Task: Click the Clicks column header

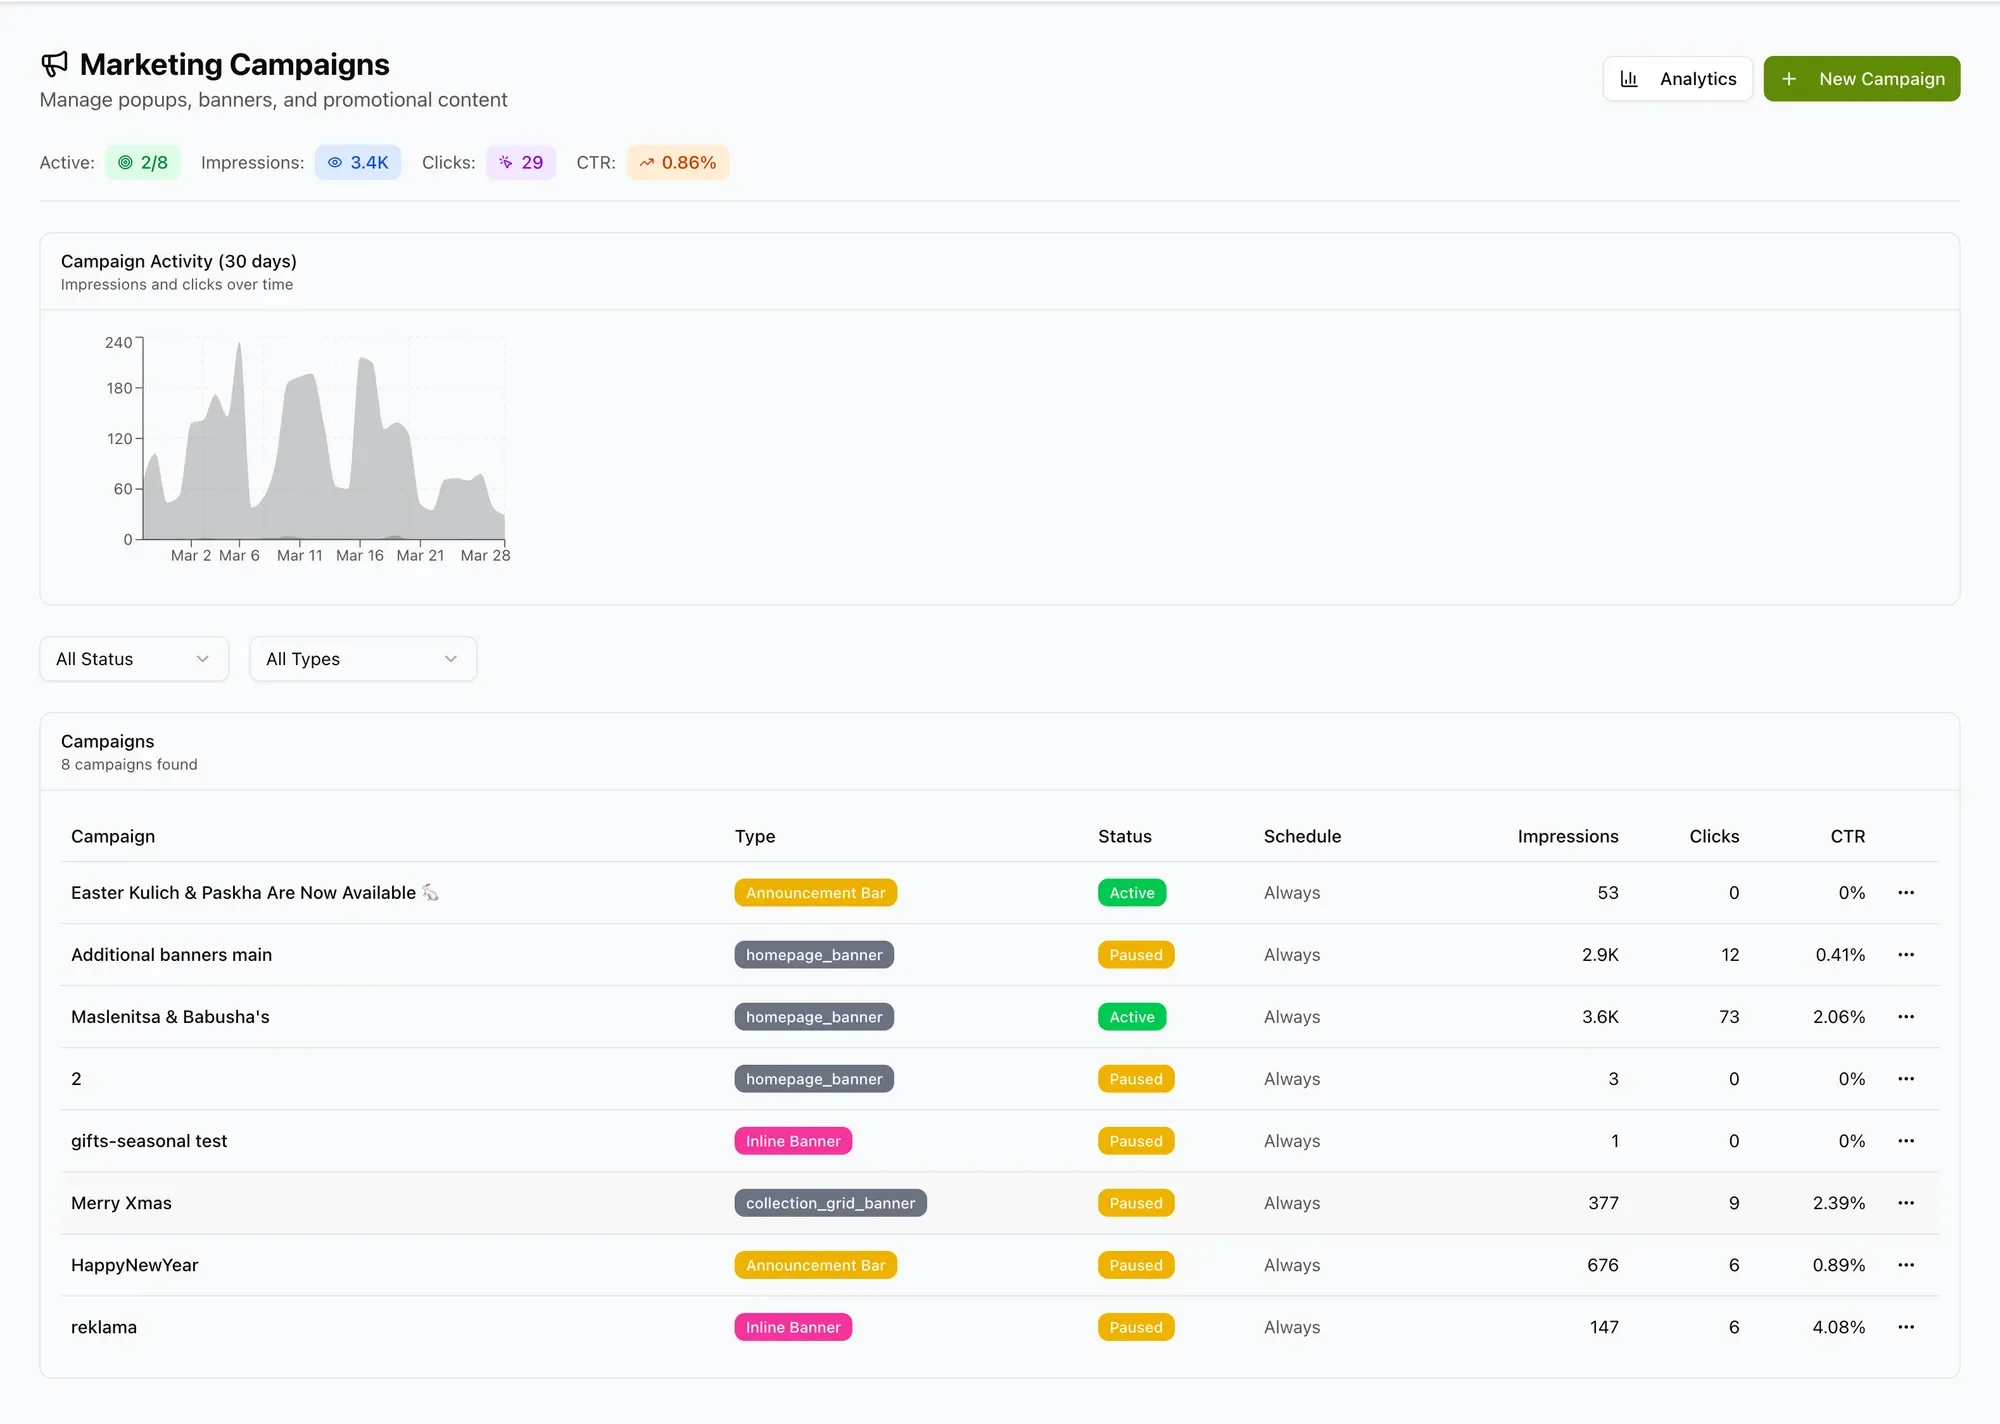Action: tap(1714, 836)
